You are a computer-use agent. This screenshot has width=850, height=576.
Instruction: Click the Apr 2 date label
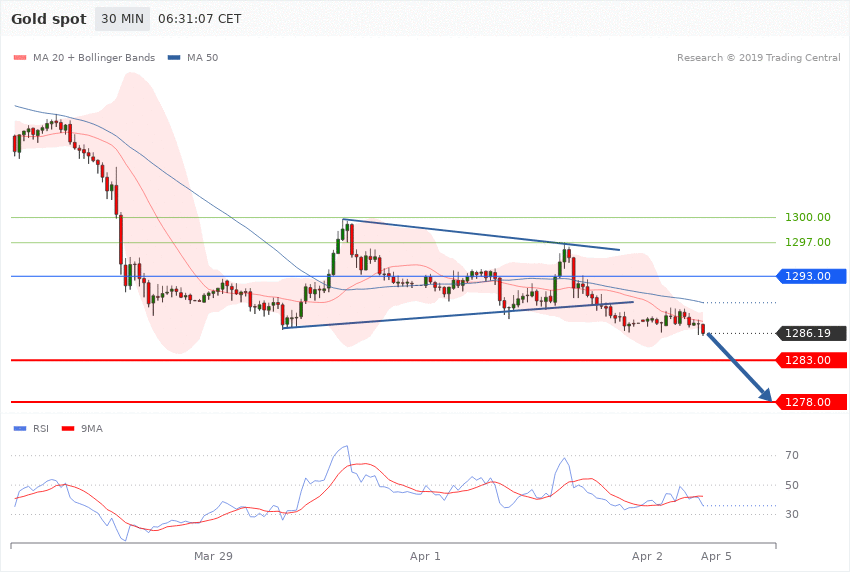coord(647,556)
